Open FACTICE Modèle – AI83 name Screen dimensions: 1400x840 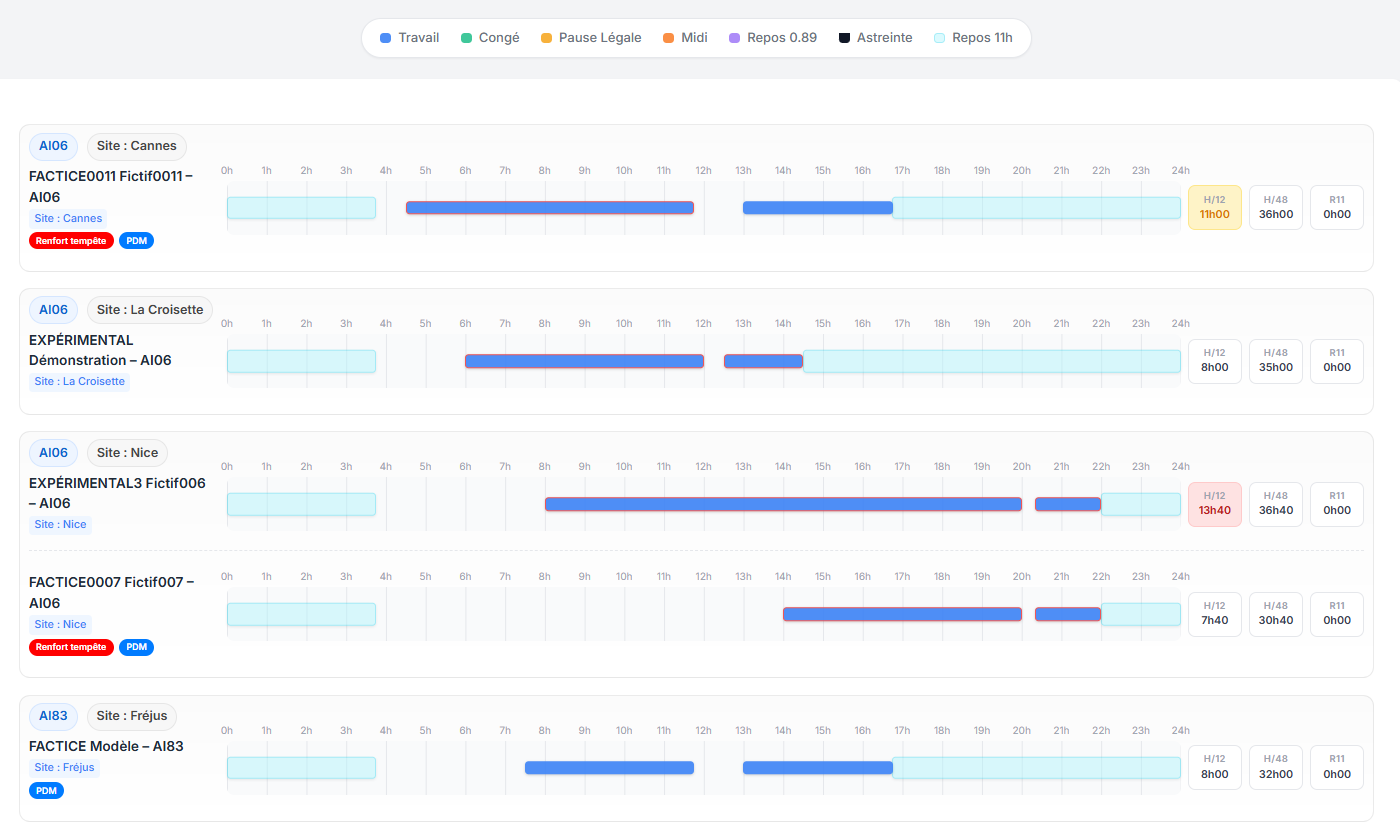pos(106,746)
